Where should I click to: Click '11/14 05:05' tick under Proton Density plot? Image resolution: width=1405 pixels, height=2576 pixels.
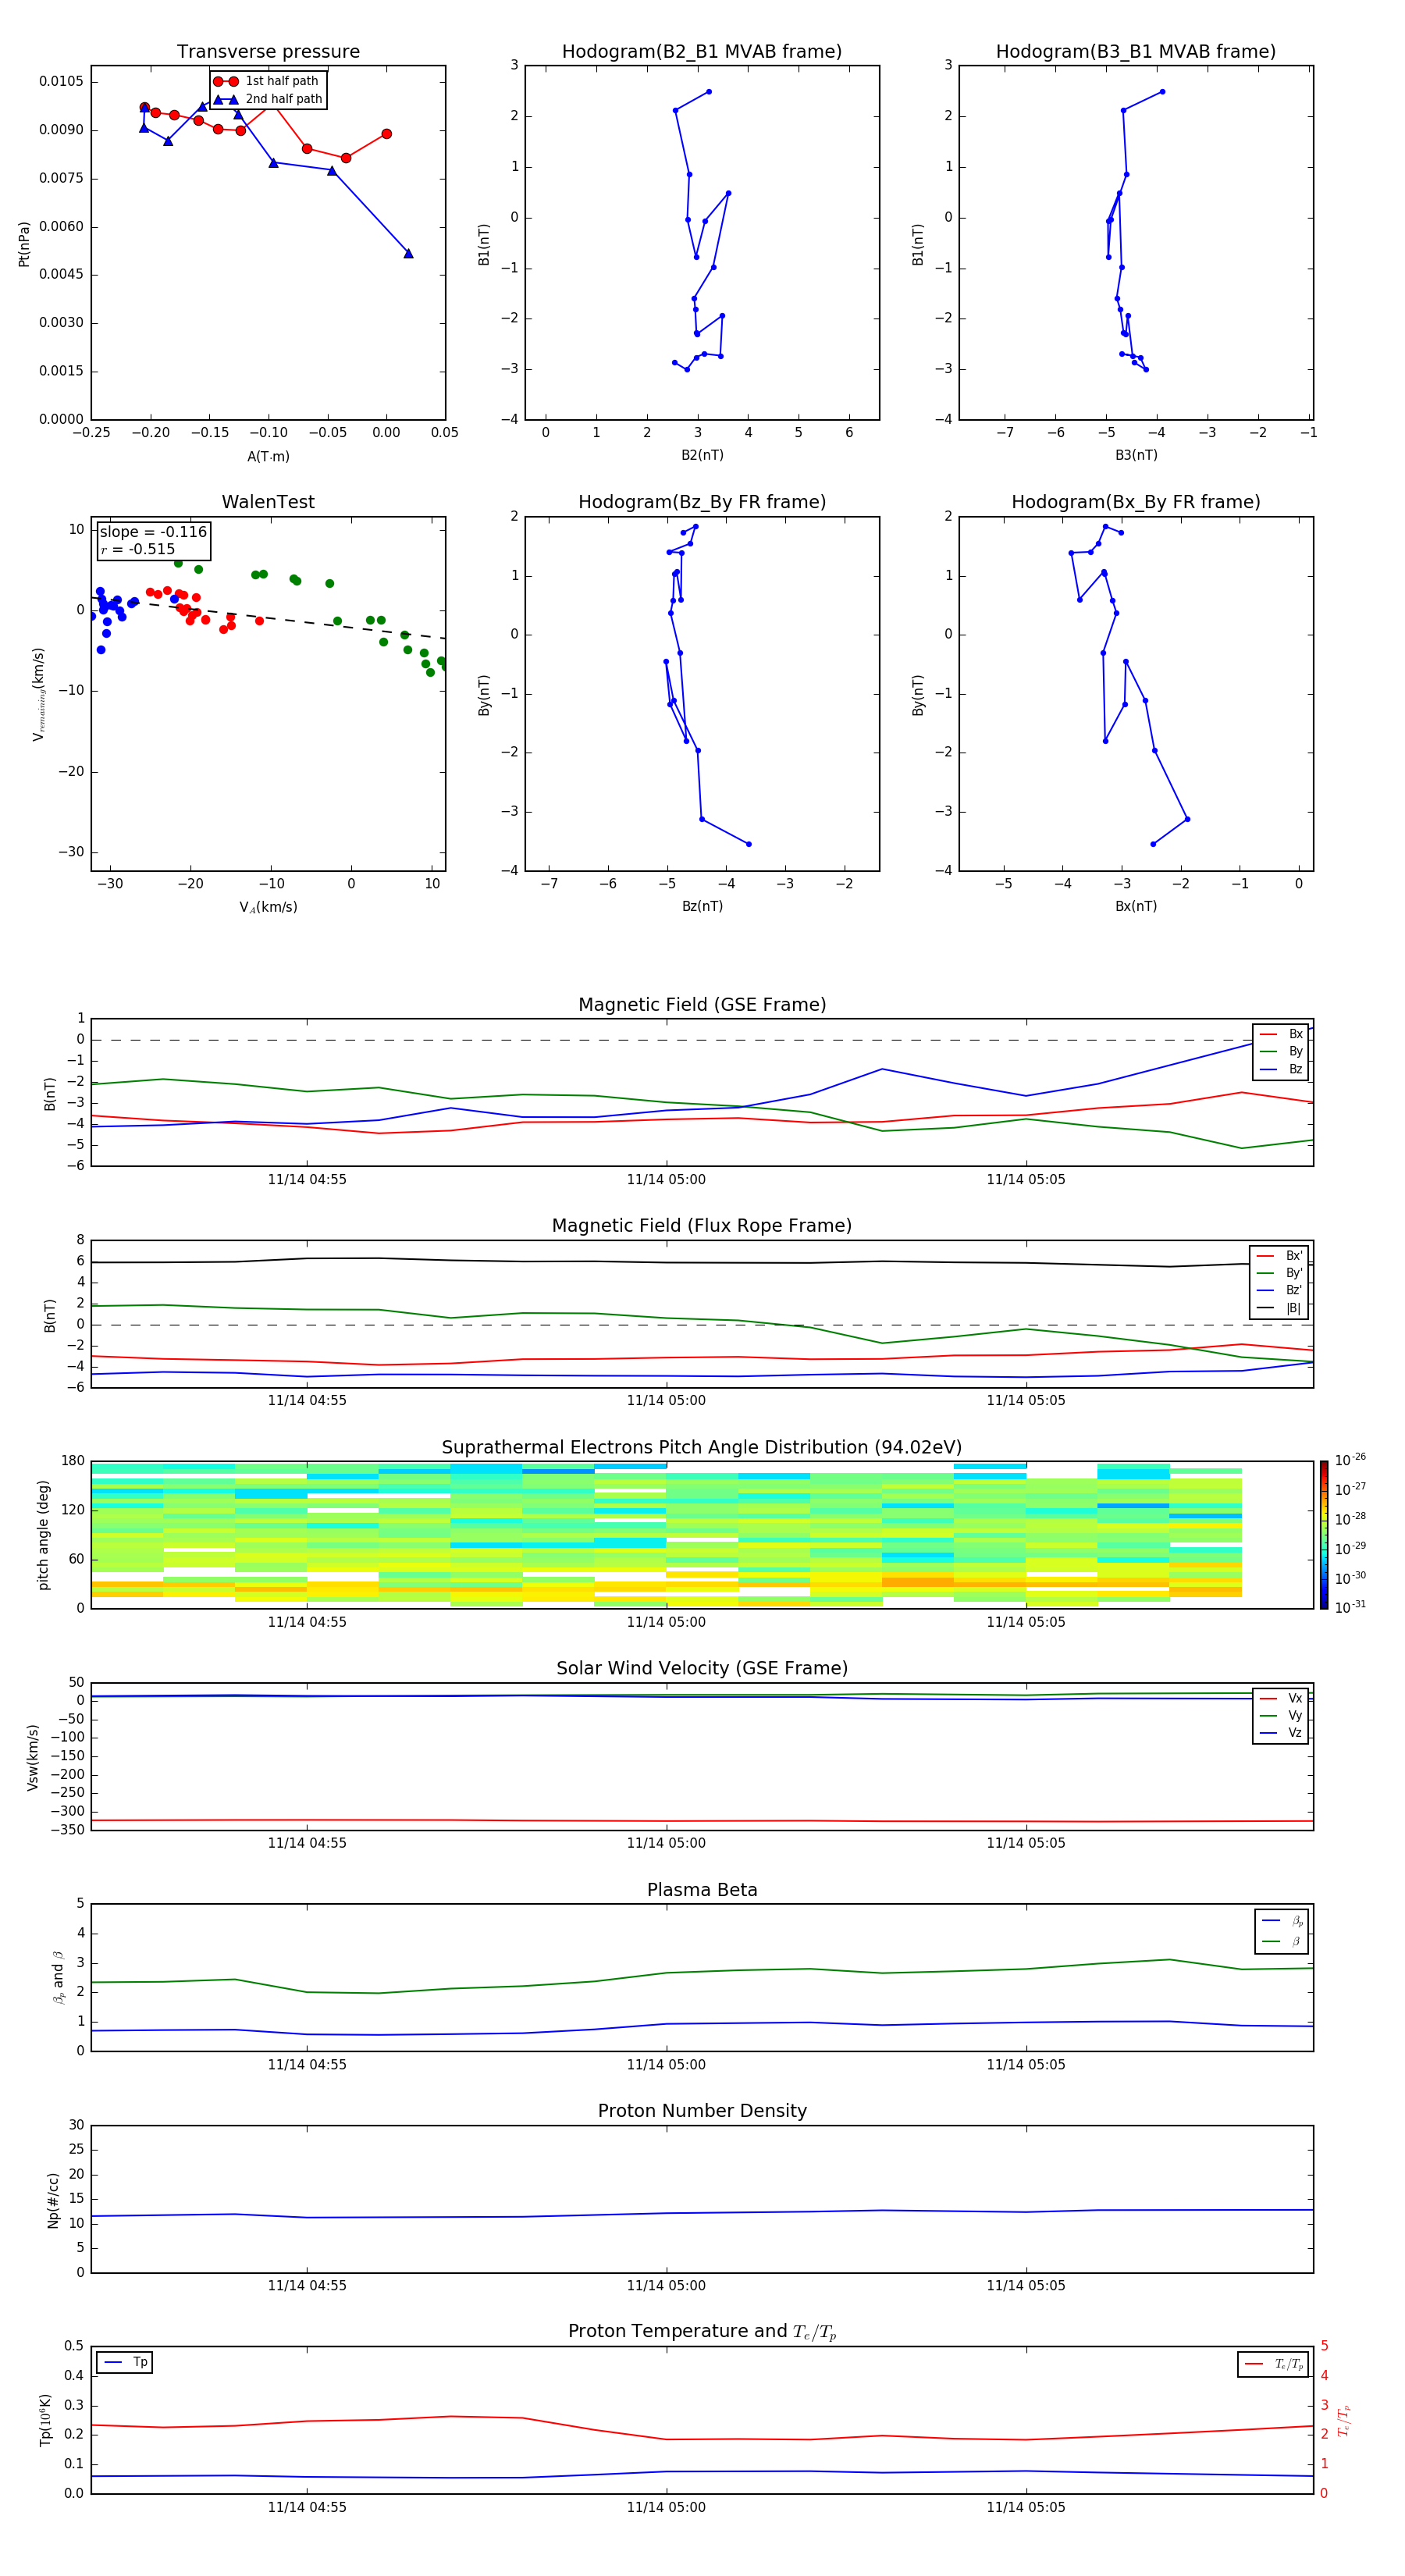click(1026, 2286)
